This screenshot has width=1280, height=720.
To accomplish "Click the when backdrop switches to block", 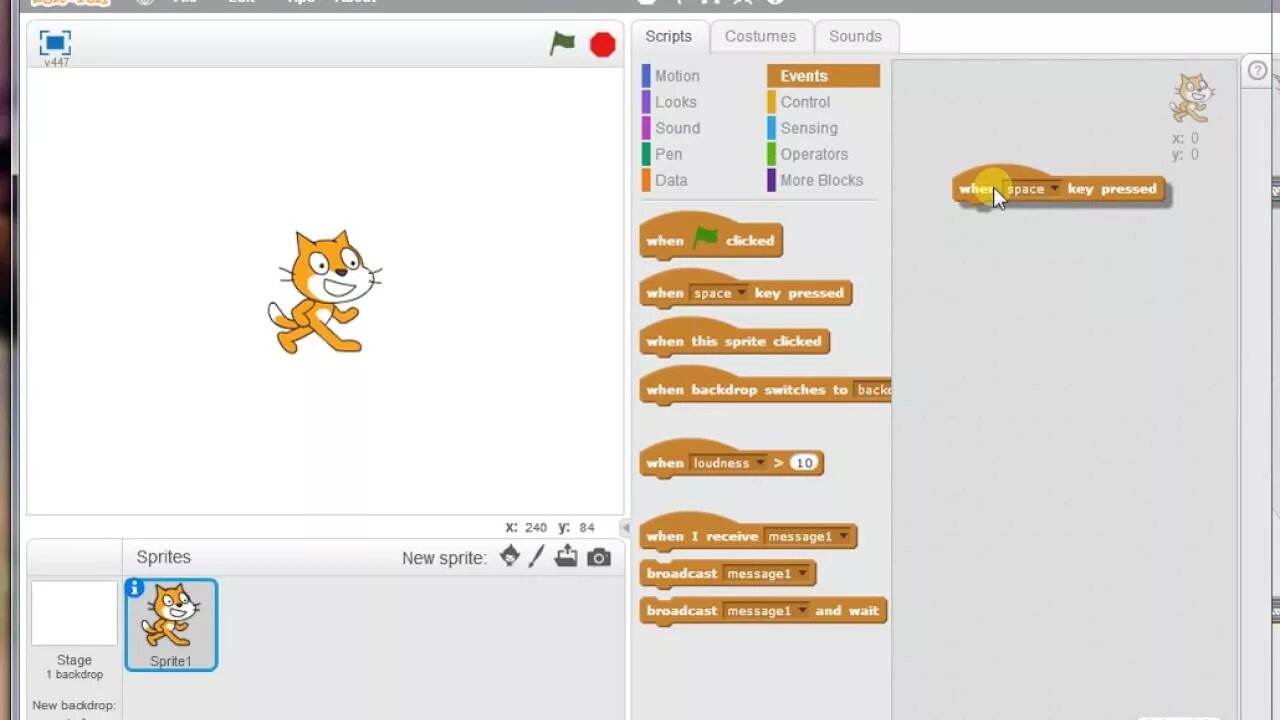I will 765,387.
